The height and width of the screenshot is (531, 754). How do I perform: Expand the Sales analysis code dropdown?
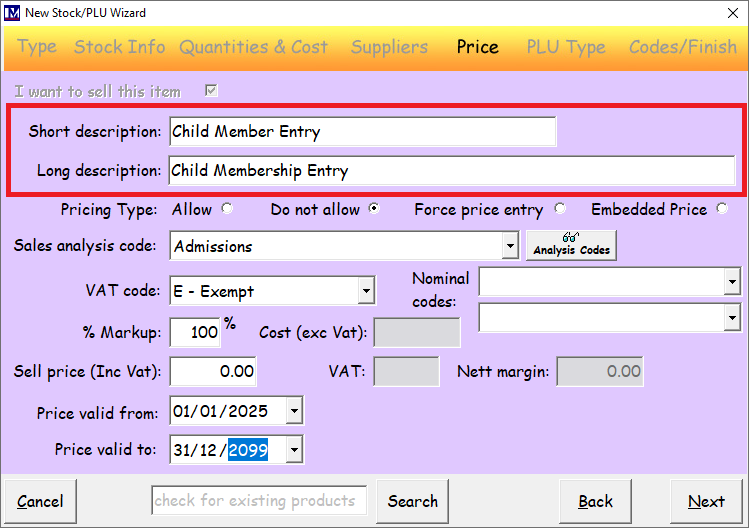click(510, 246)
